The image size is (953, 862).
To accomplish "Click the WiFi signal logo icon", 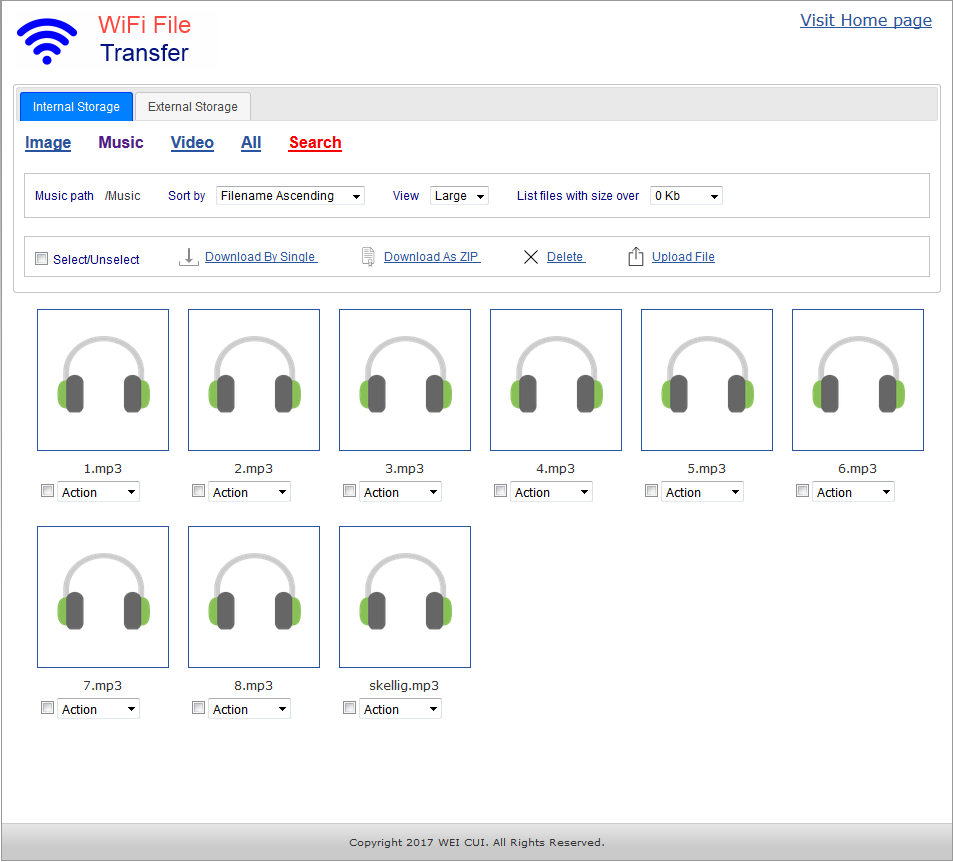I will point(46,41).
